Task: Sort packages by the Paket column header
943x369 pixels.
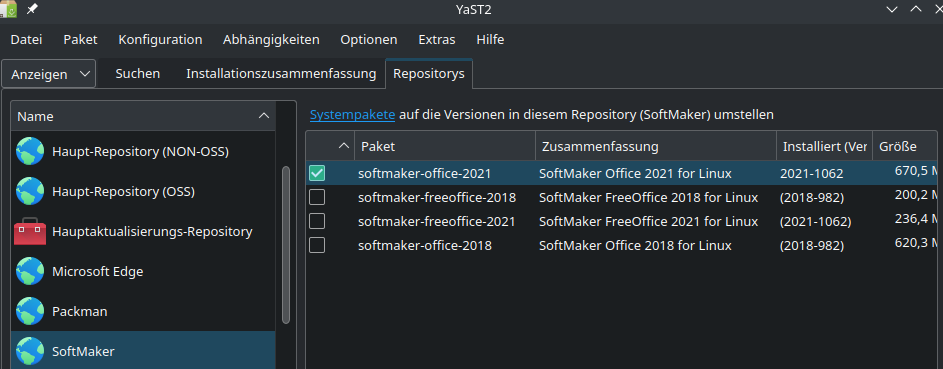Action: [445, 146]
